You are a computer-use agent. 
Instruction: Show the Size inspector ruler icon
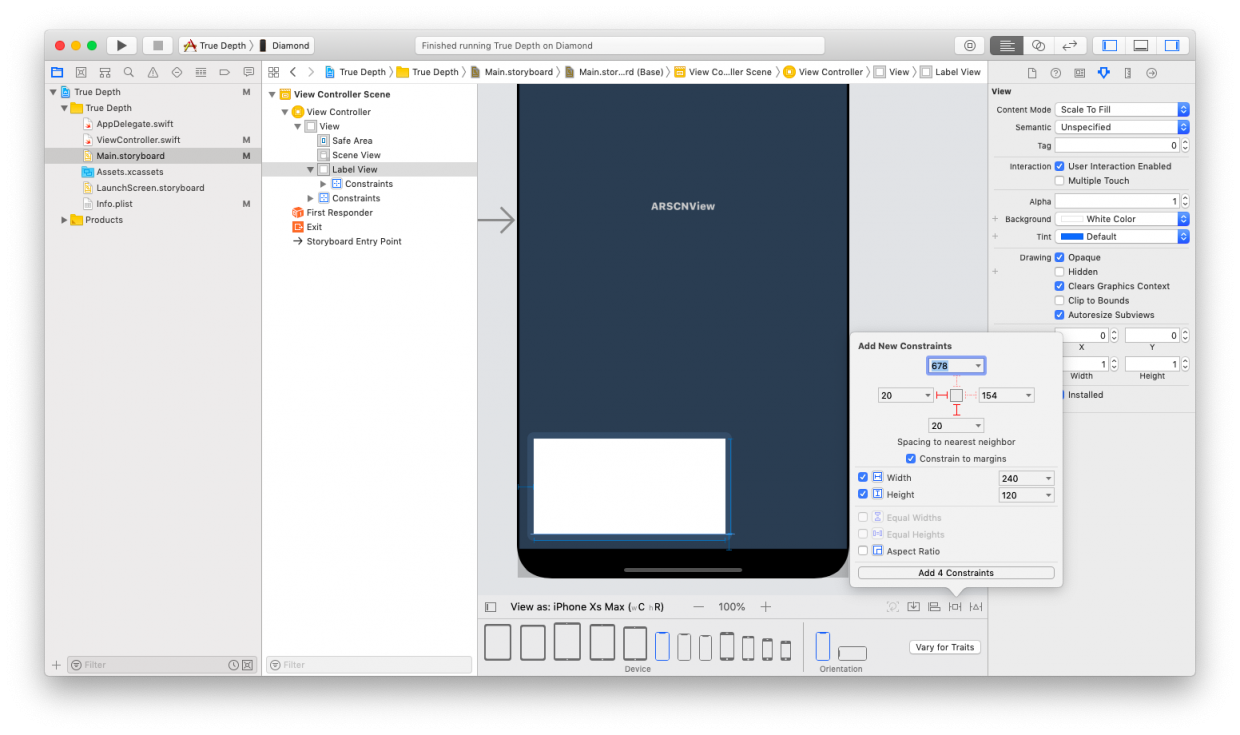pyautogui.click(x=1129, y=72)
